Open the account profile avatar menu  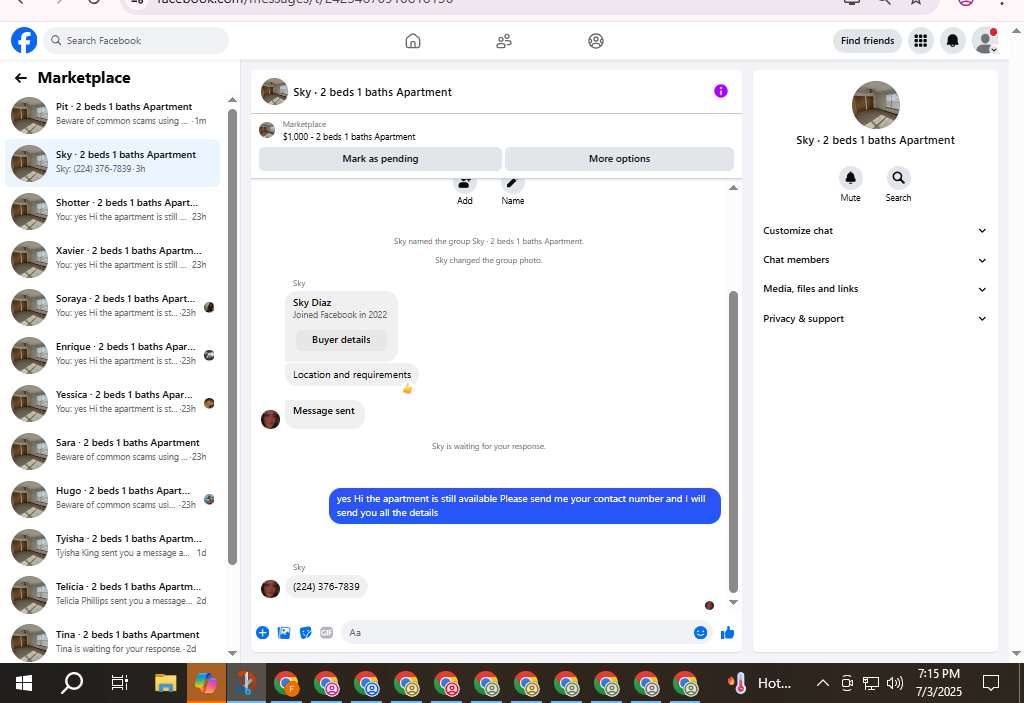coord(985,41)
